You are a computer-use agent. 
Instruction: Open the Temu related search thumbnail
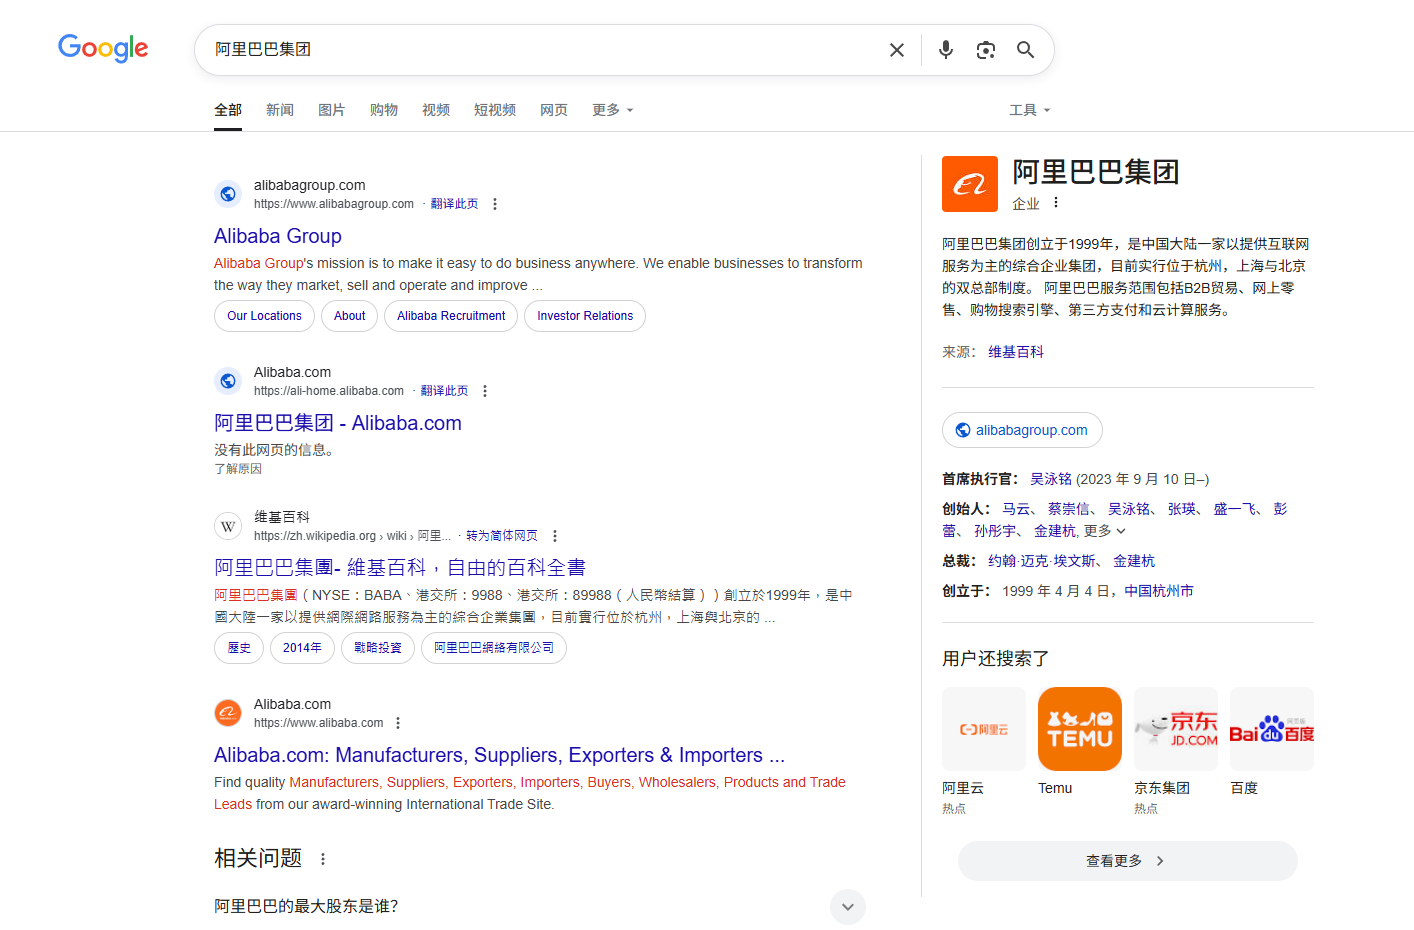point(1079,729)
